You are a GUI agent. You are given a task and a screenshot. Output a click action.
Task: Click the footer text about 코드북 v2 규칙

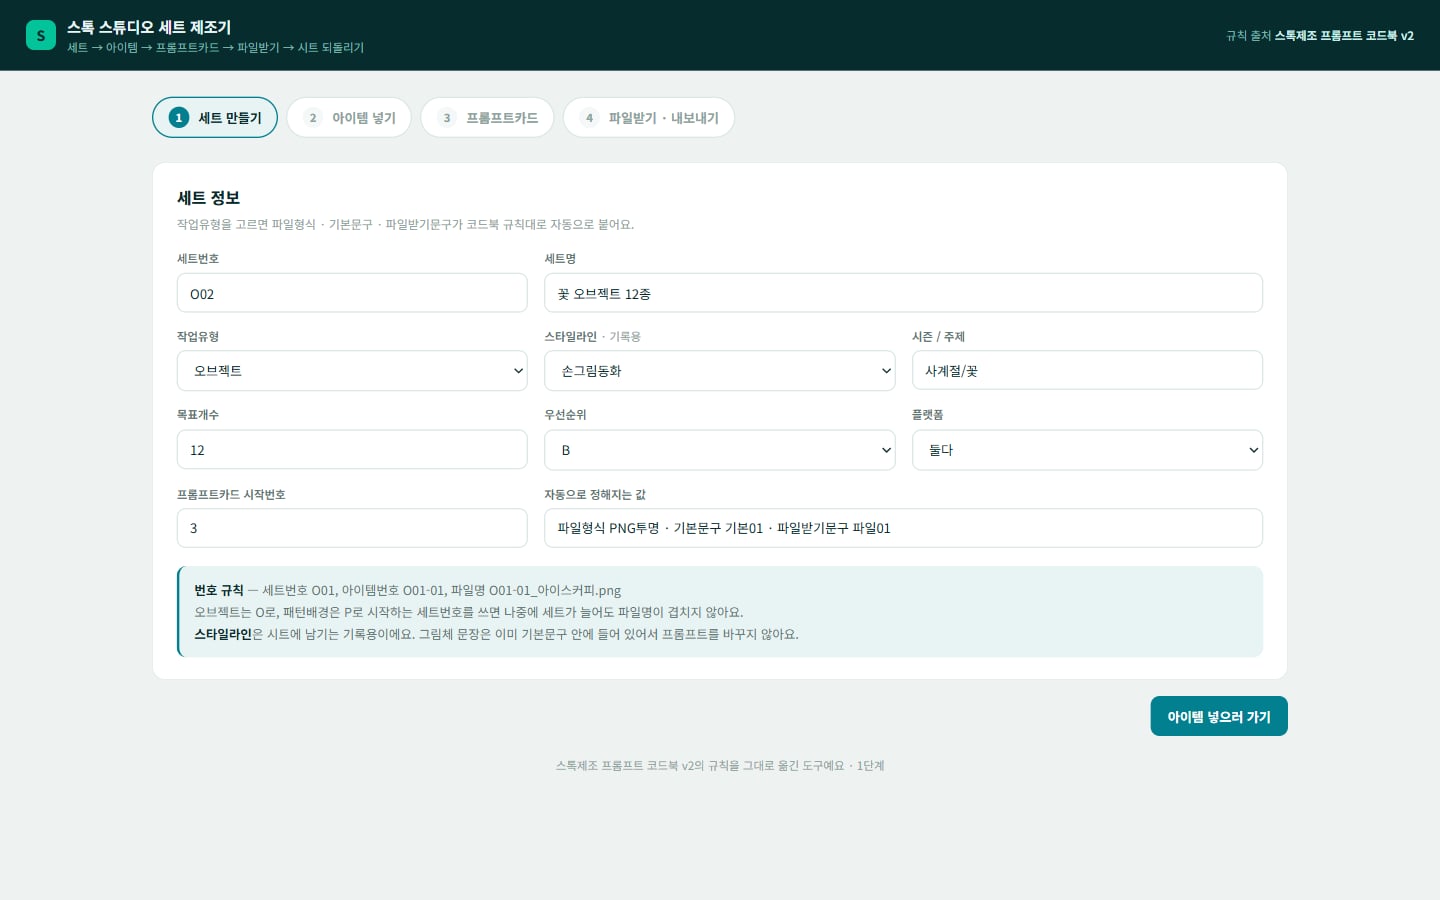coord(720,766)
